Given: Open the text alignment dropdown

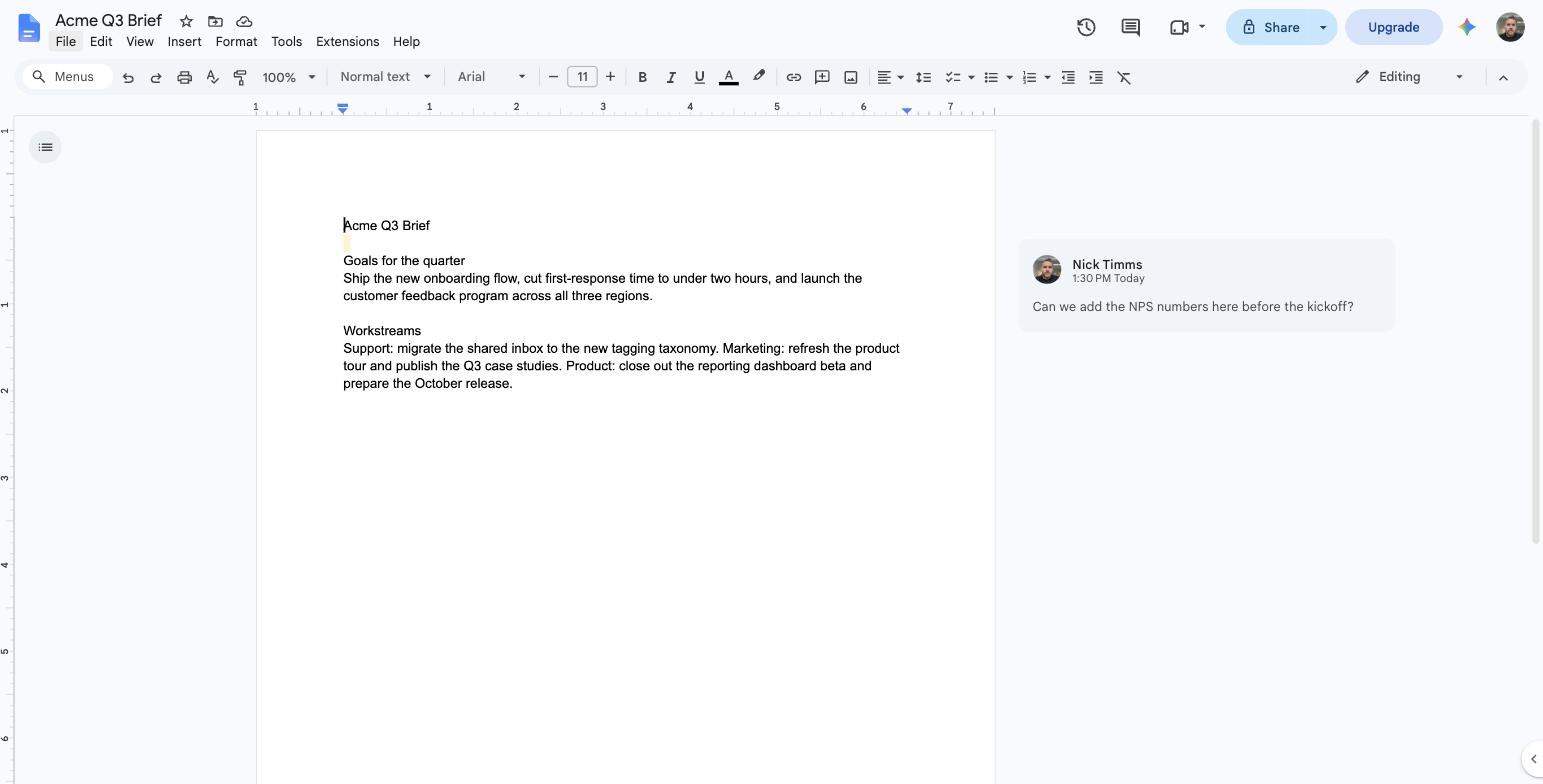Looking at the screenshot, I should tap(890, 77).
